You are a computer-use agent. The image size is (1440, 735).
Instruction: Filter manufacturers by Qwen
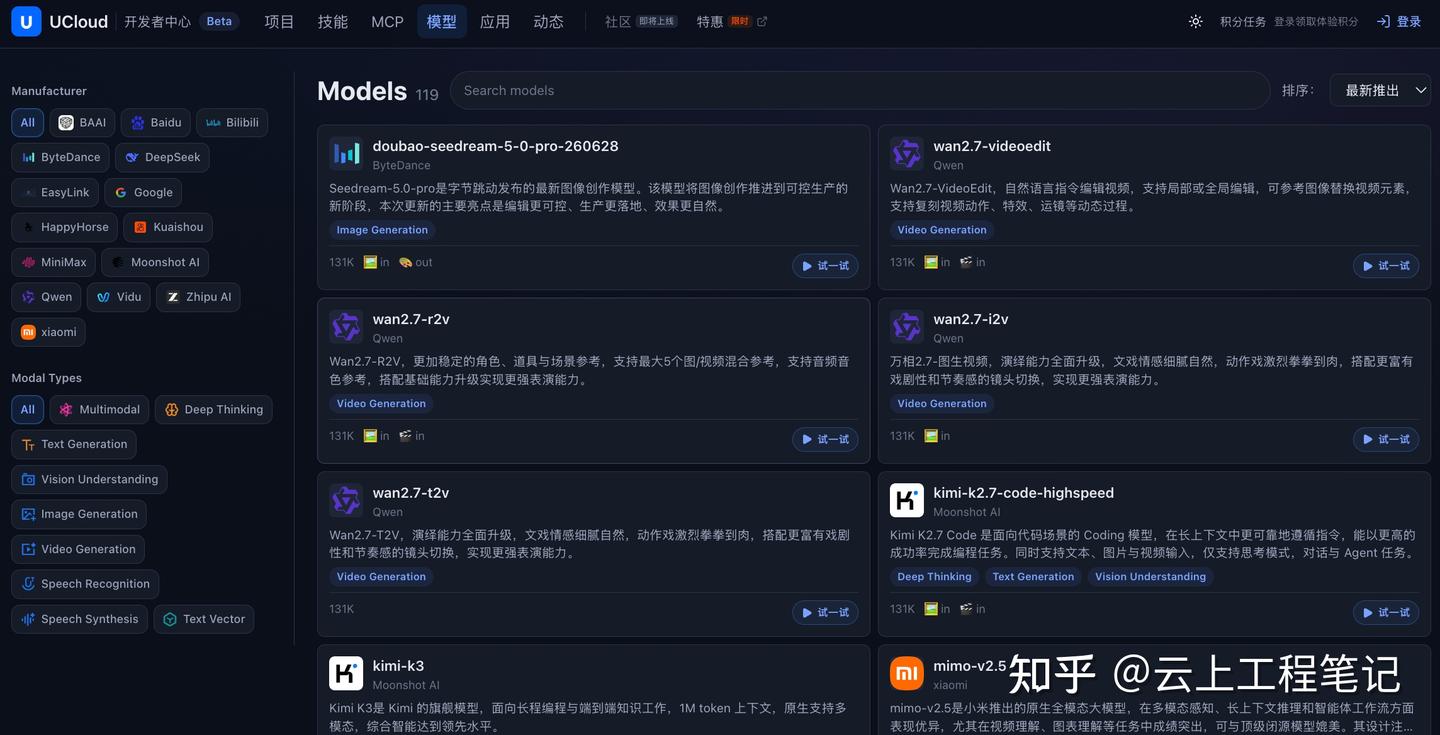pos(46,297)
